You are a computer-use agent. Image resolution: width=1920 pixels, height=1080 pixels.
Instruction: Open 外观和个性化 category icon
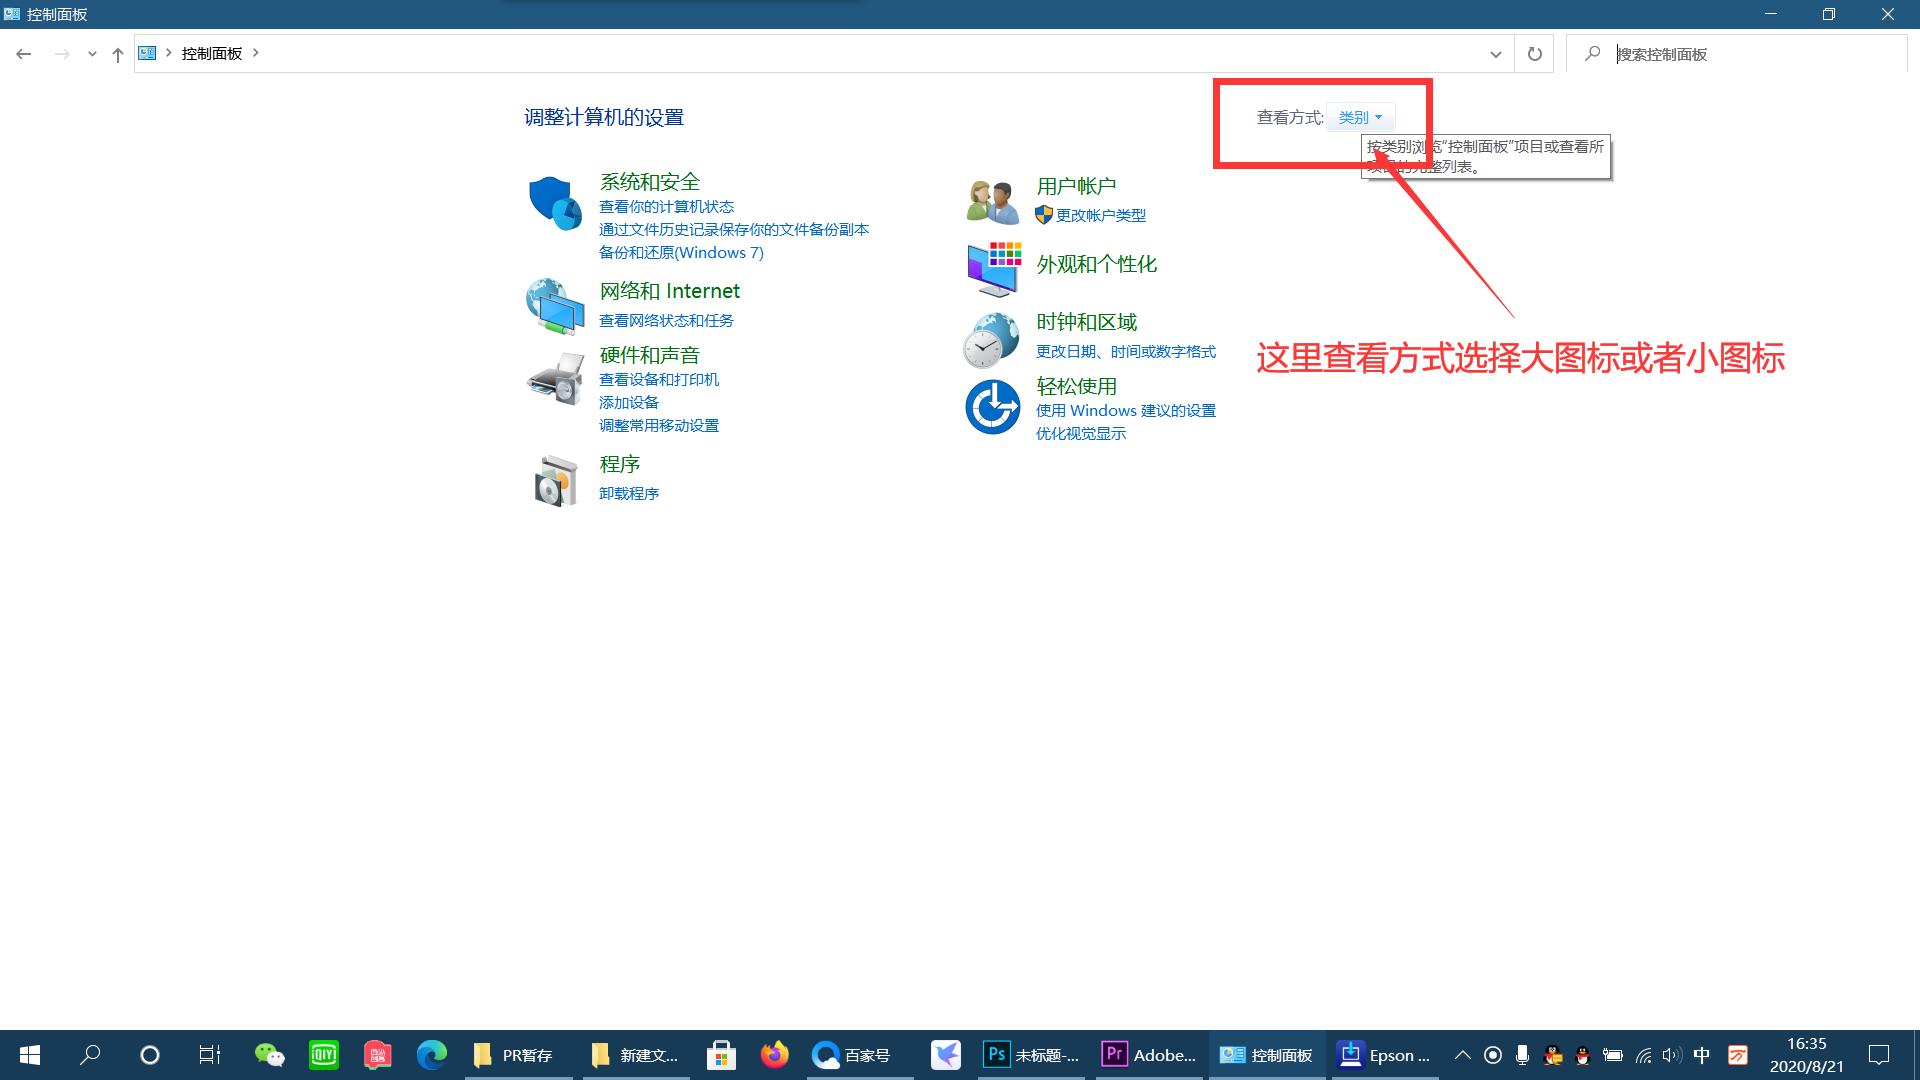(x=992, y=268)
